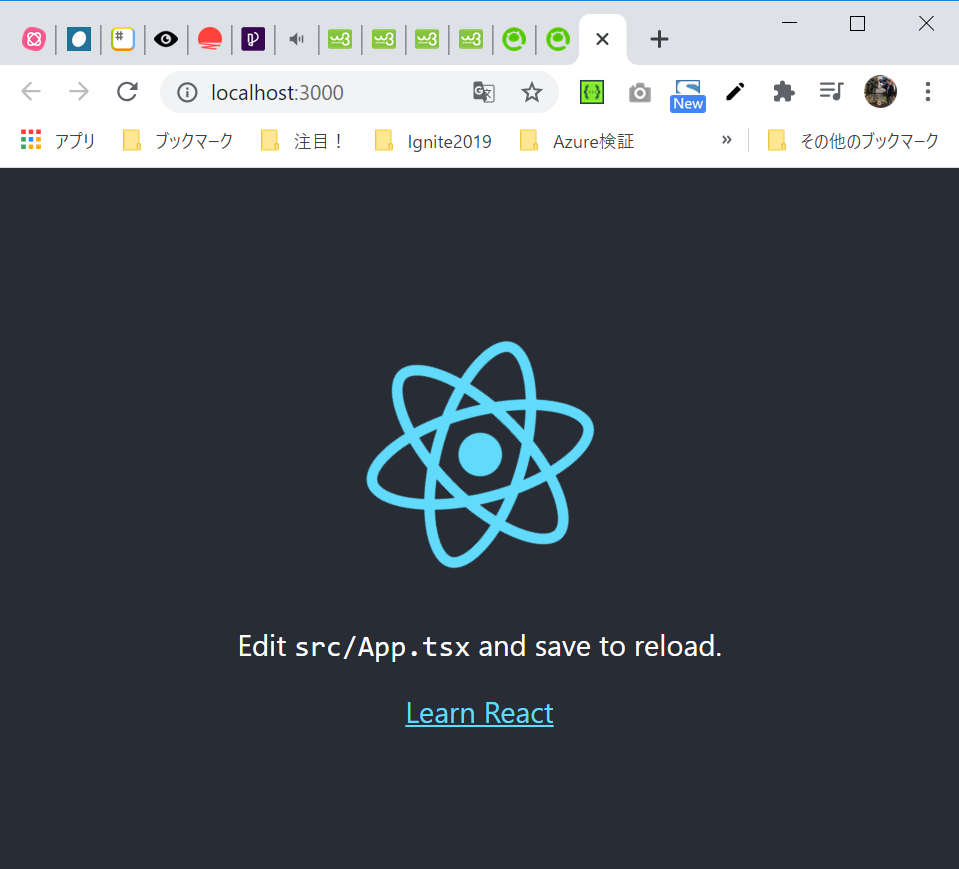Open the ブックマーク bookmark folder
This screenshot has width=959, height=869.
[x=178, y=141]
